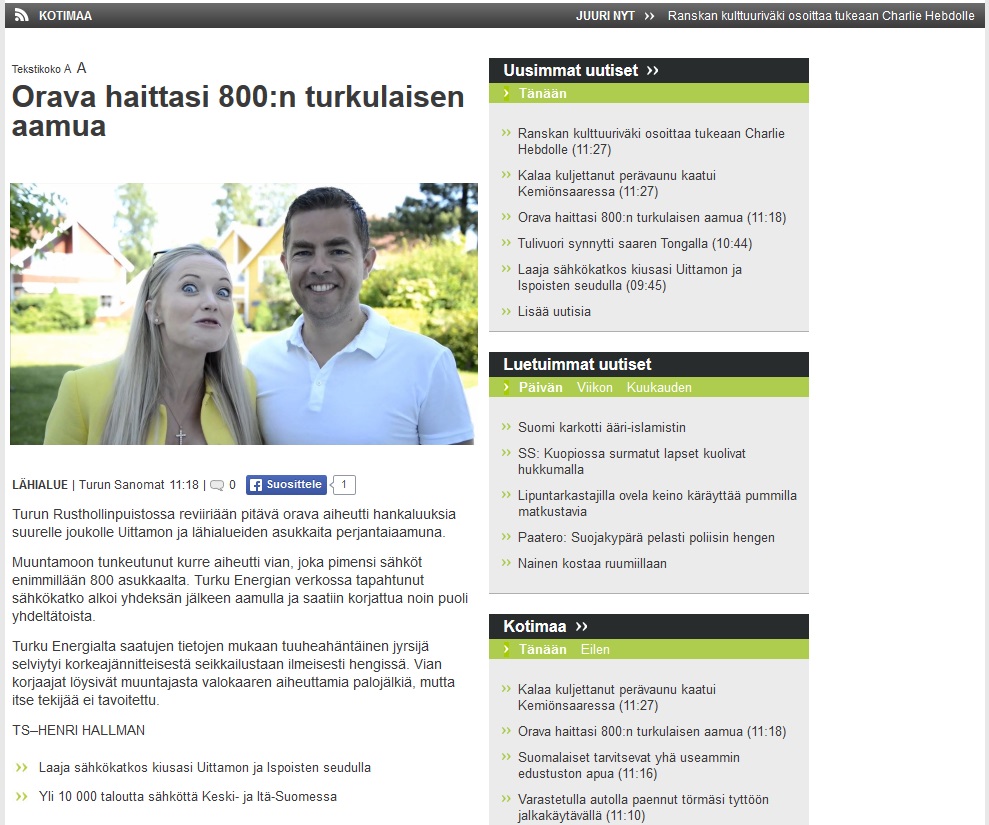Open the Päivän most-read tab
Screen dimensions: 989x825
540,387
